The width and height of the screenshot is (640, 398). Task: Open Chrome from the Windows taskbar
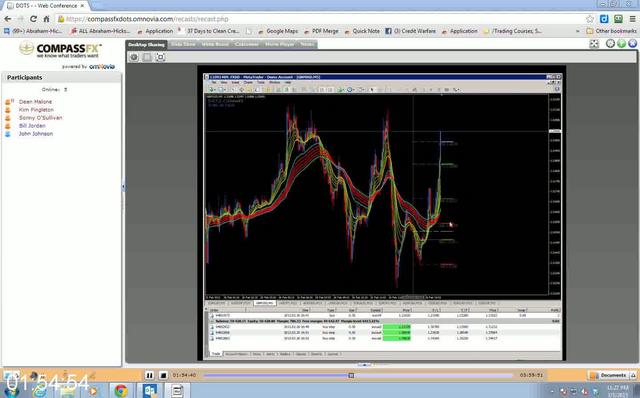(x=120, y=391)
